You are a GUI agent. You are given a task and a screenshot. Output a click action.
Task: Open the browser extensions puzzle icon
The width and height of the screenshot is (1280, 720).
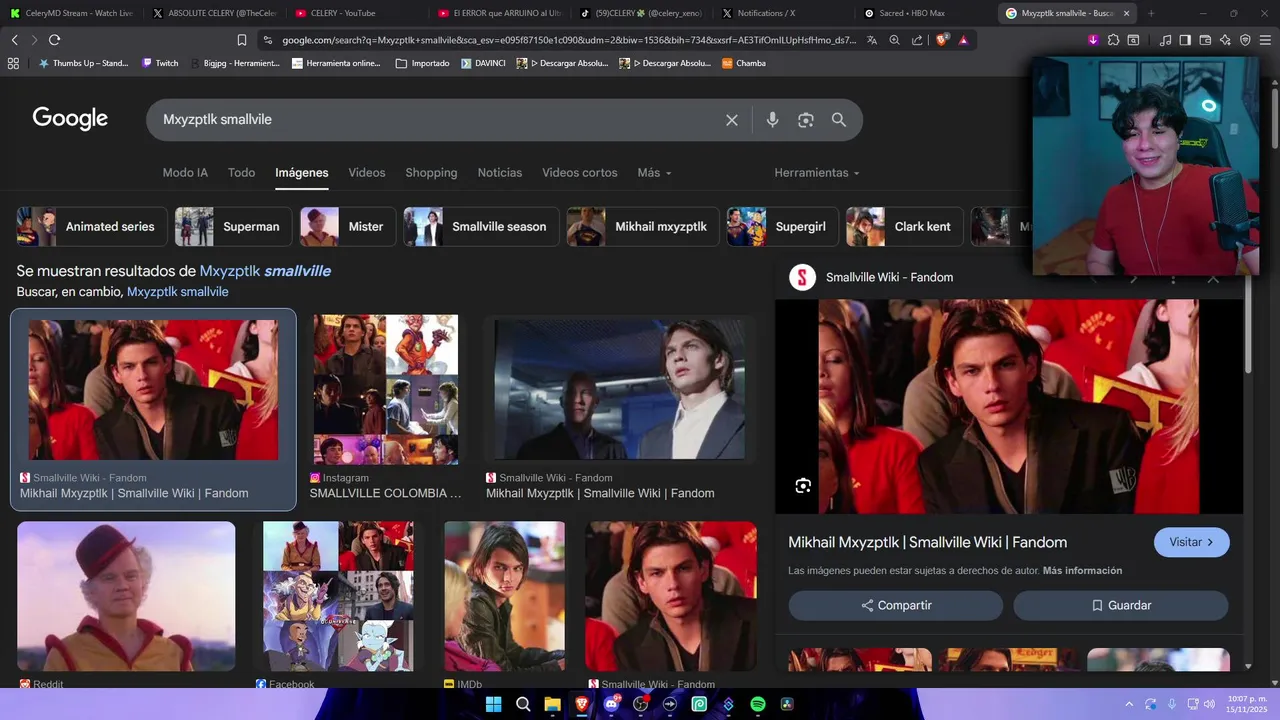[1112, 40]
